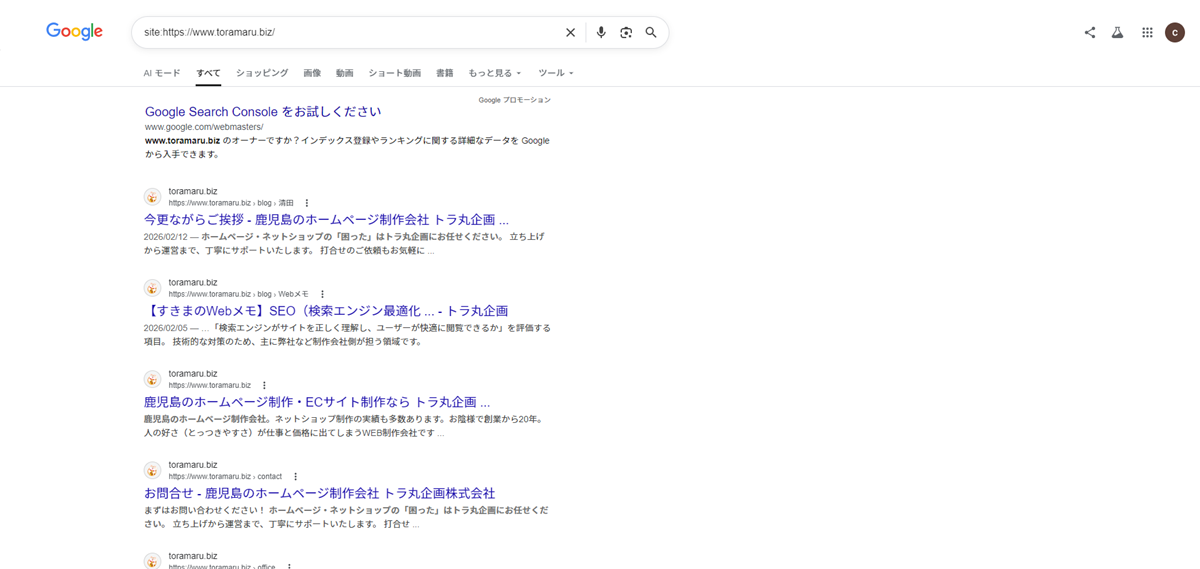
Task: Open the Google apps grid icon
Action: tap(1147, 32)
